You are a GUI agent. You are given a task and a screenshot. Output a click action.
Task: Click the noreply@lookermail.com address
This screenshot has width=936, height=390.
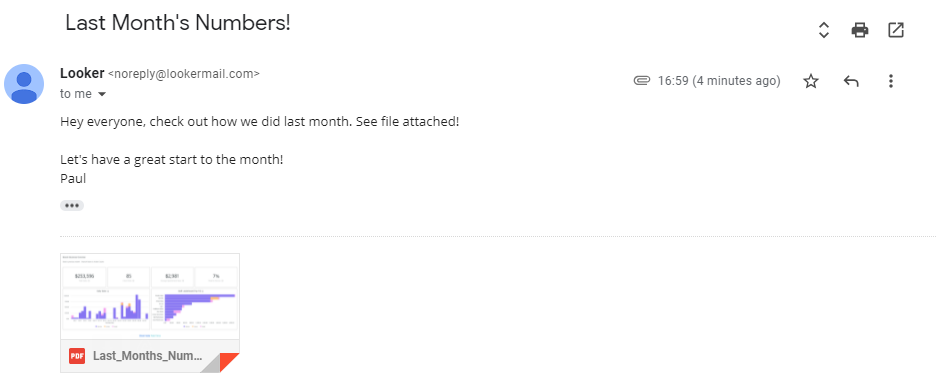point(184,74)
